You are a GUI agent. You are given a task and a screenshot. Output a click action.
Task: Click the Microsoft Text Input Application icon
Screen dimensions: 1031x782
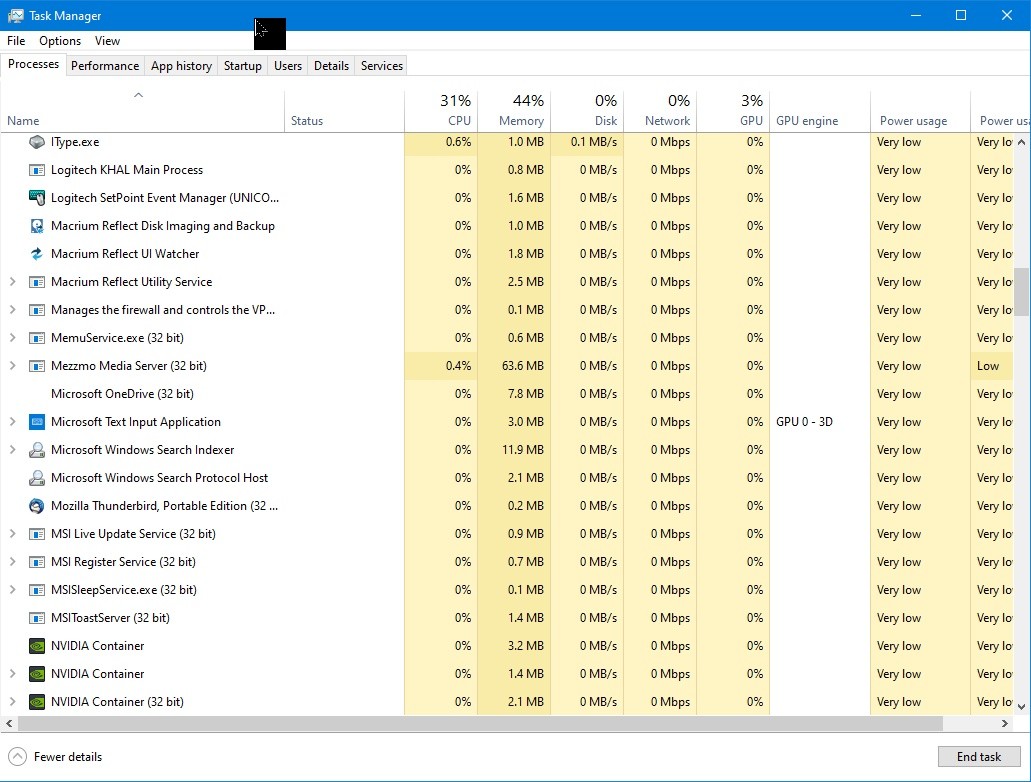pos(37,422)
